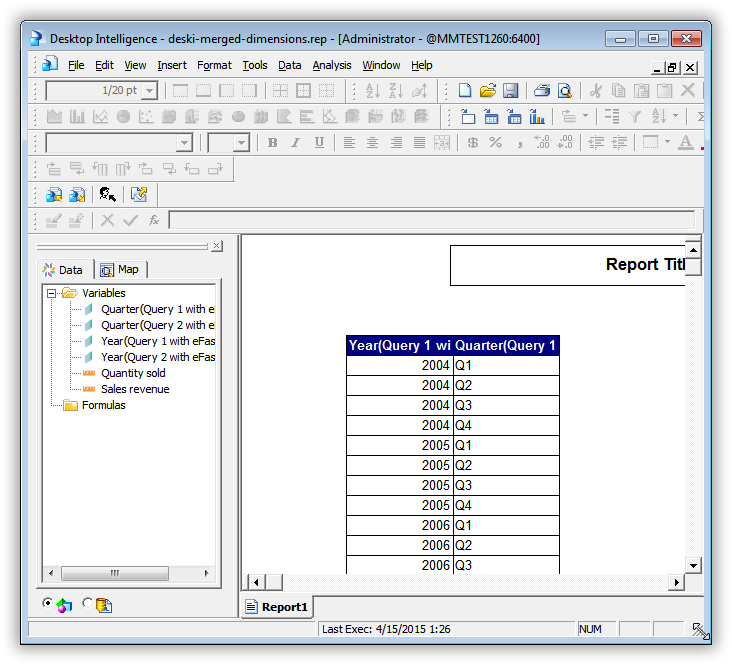732x665 pixels.
Task: Click the font color A icon
Action: coord(685,142)
